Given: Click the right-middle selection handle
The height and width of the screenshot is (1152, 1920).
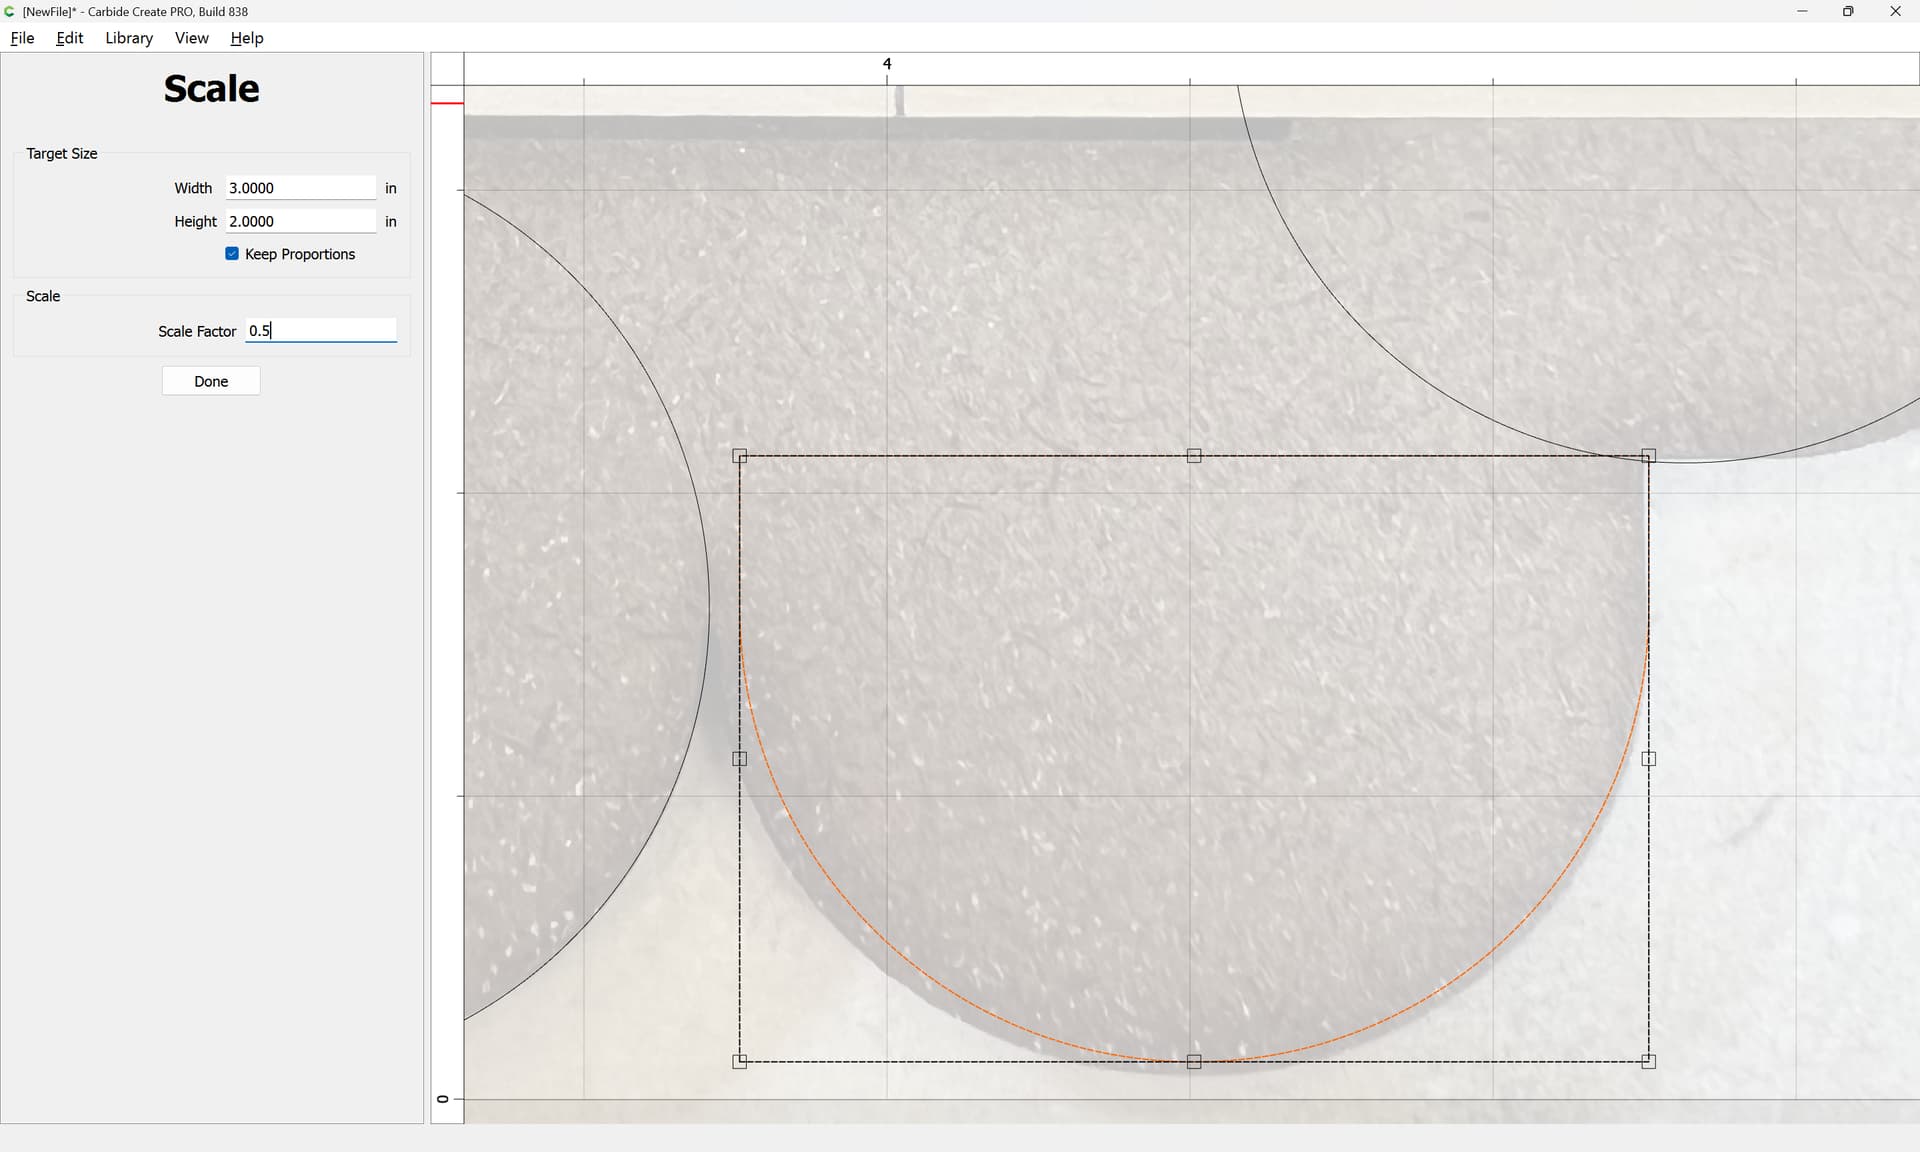Looking at the screenshot, I should tap(1648, 759).
